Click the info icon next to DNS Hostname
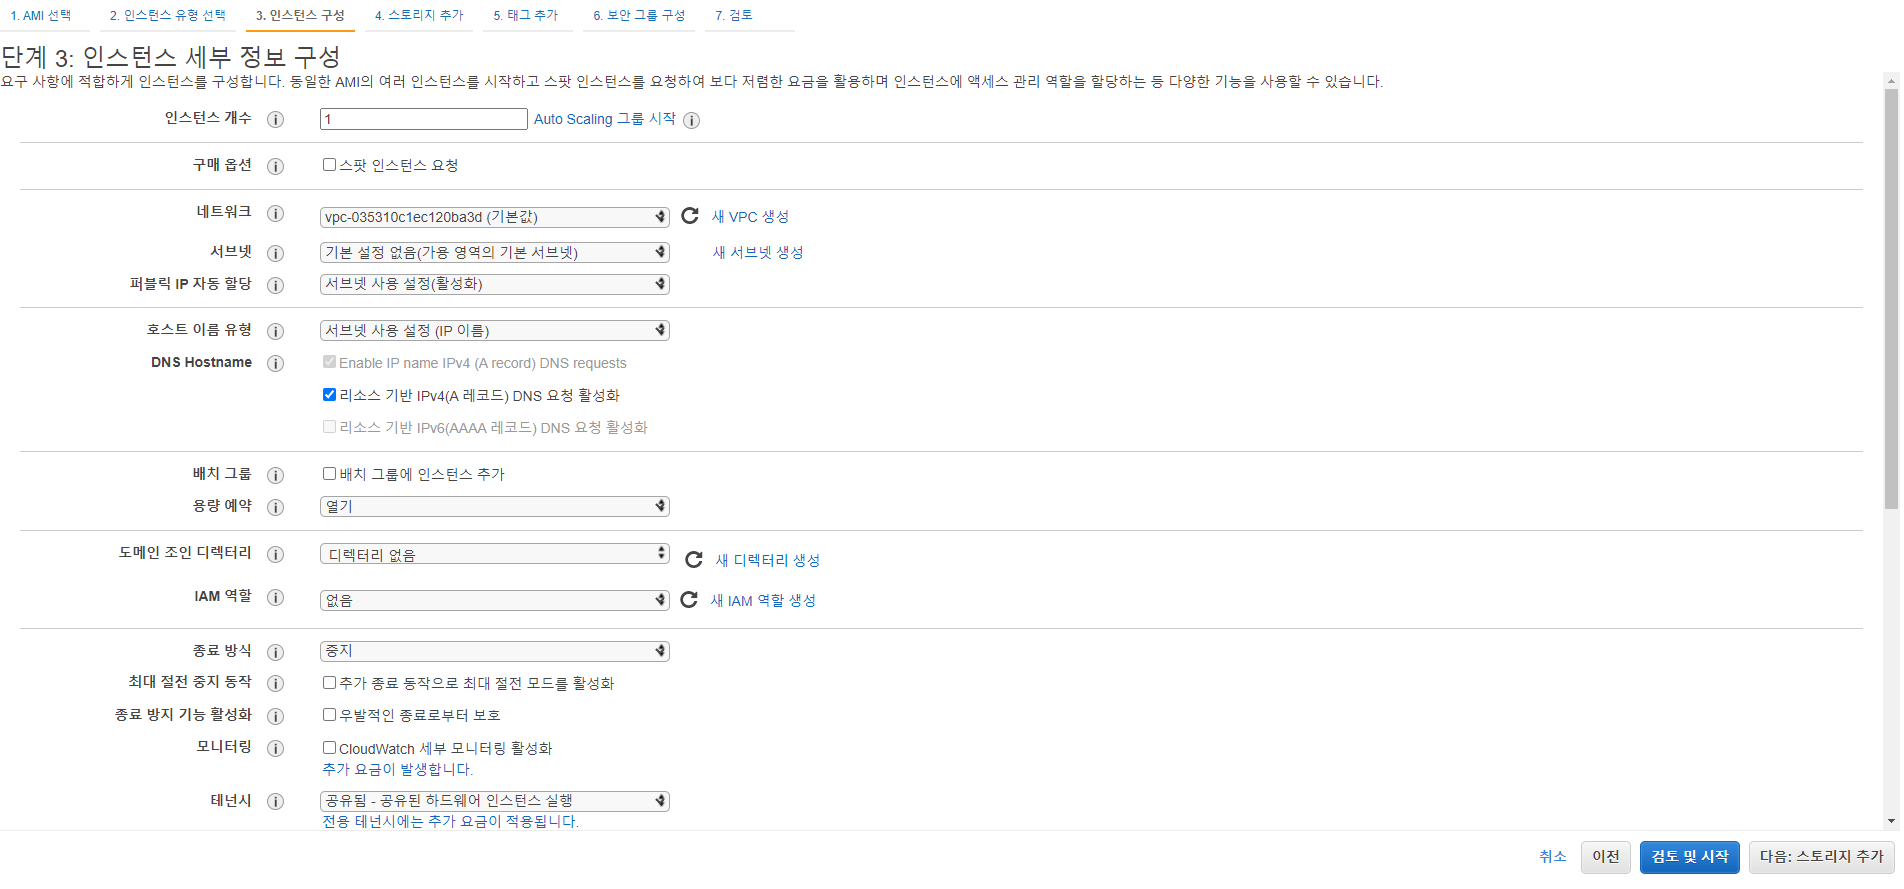Screen dimensions: 1904x889 (276, 363)
